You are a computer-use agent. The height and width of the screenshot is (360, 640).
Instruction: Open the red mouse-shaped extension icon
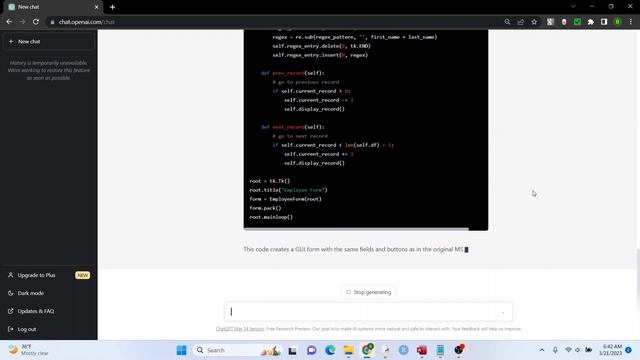pos(564,22)
